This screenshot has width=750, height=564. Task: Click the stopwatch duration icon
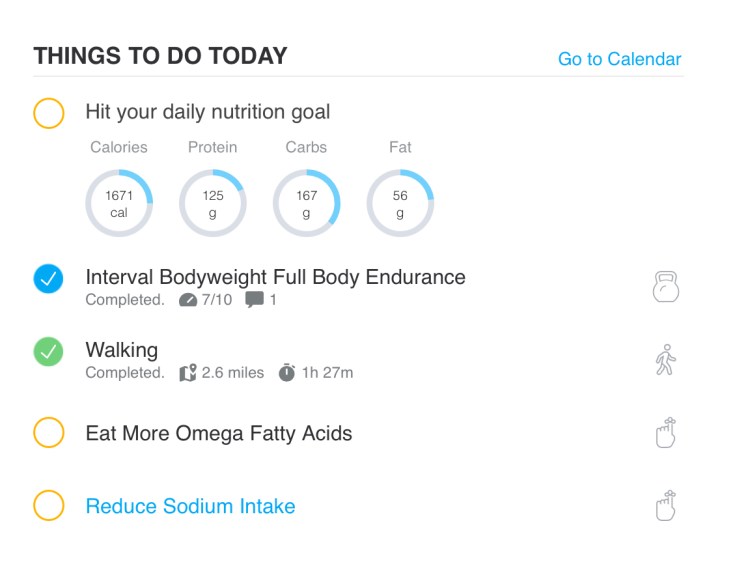[x=287, y=373]
